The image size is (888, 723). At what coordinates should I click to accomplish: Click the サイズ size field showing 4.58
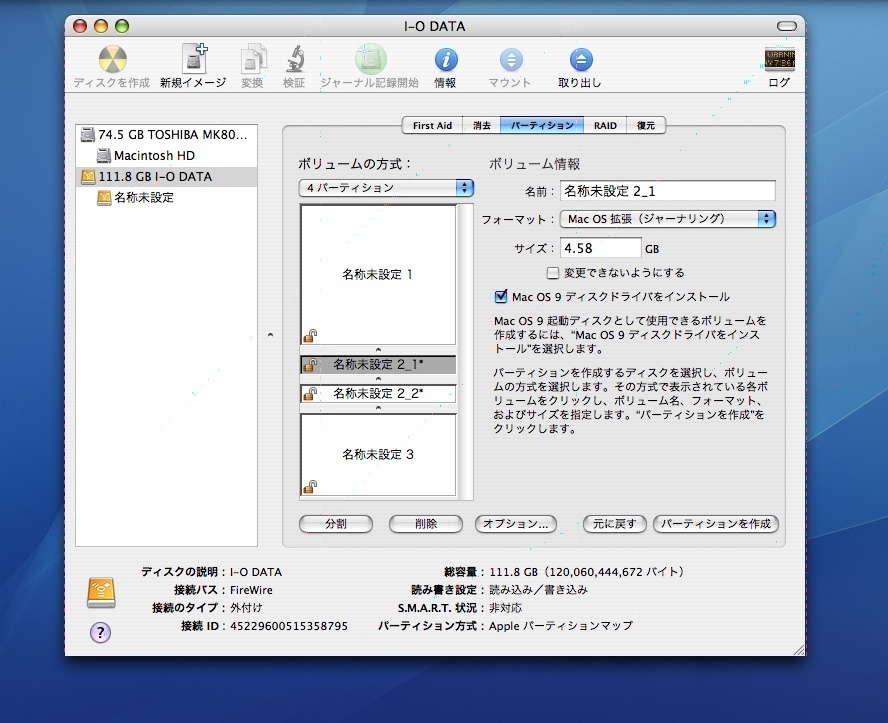tap(600, 248)
